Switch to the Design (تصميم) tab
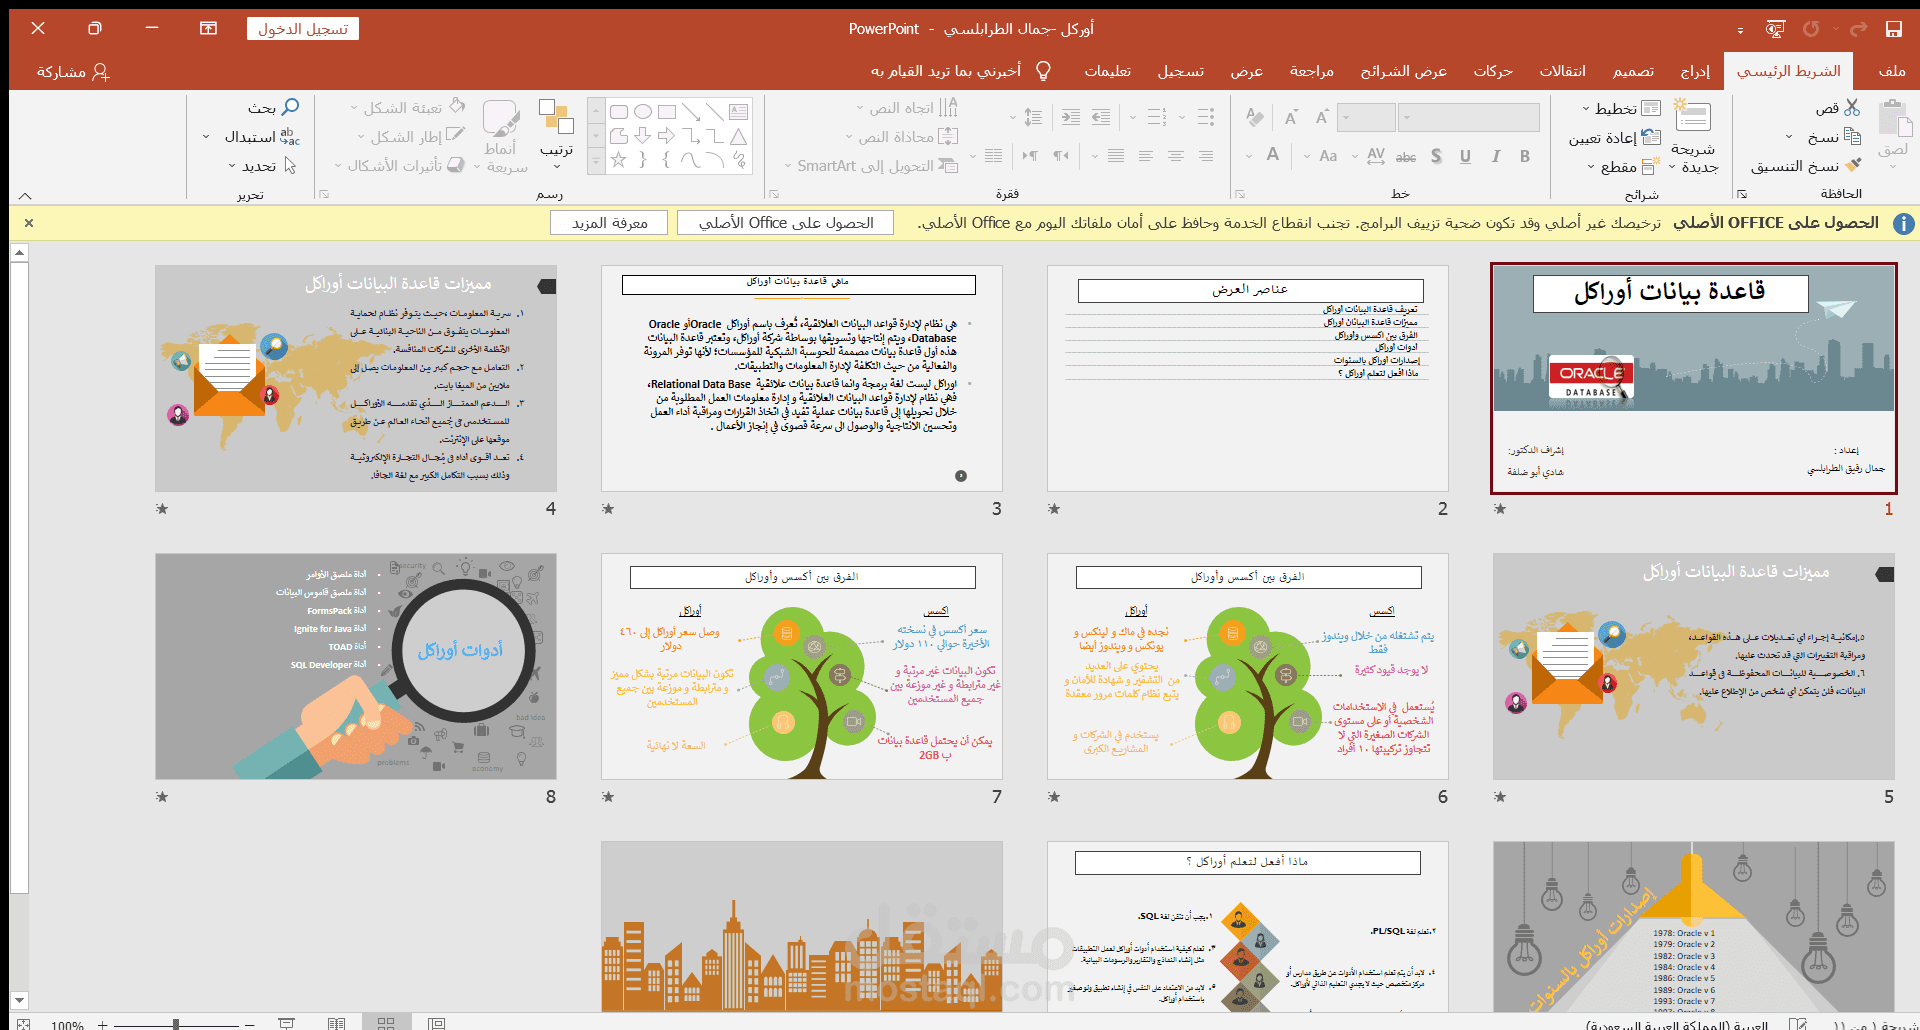 pyautogui.click(x=1633, y=71)
